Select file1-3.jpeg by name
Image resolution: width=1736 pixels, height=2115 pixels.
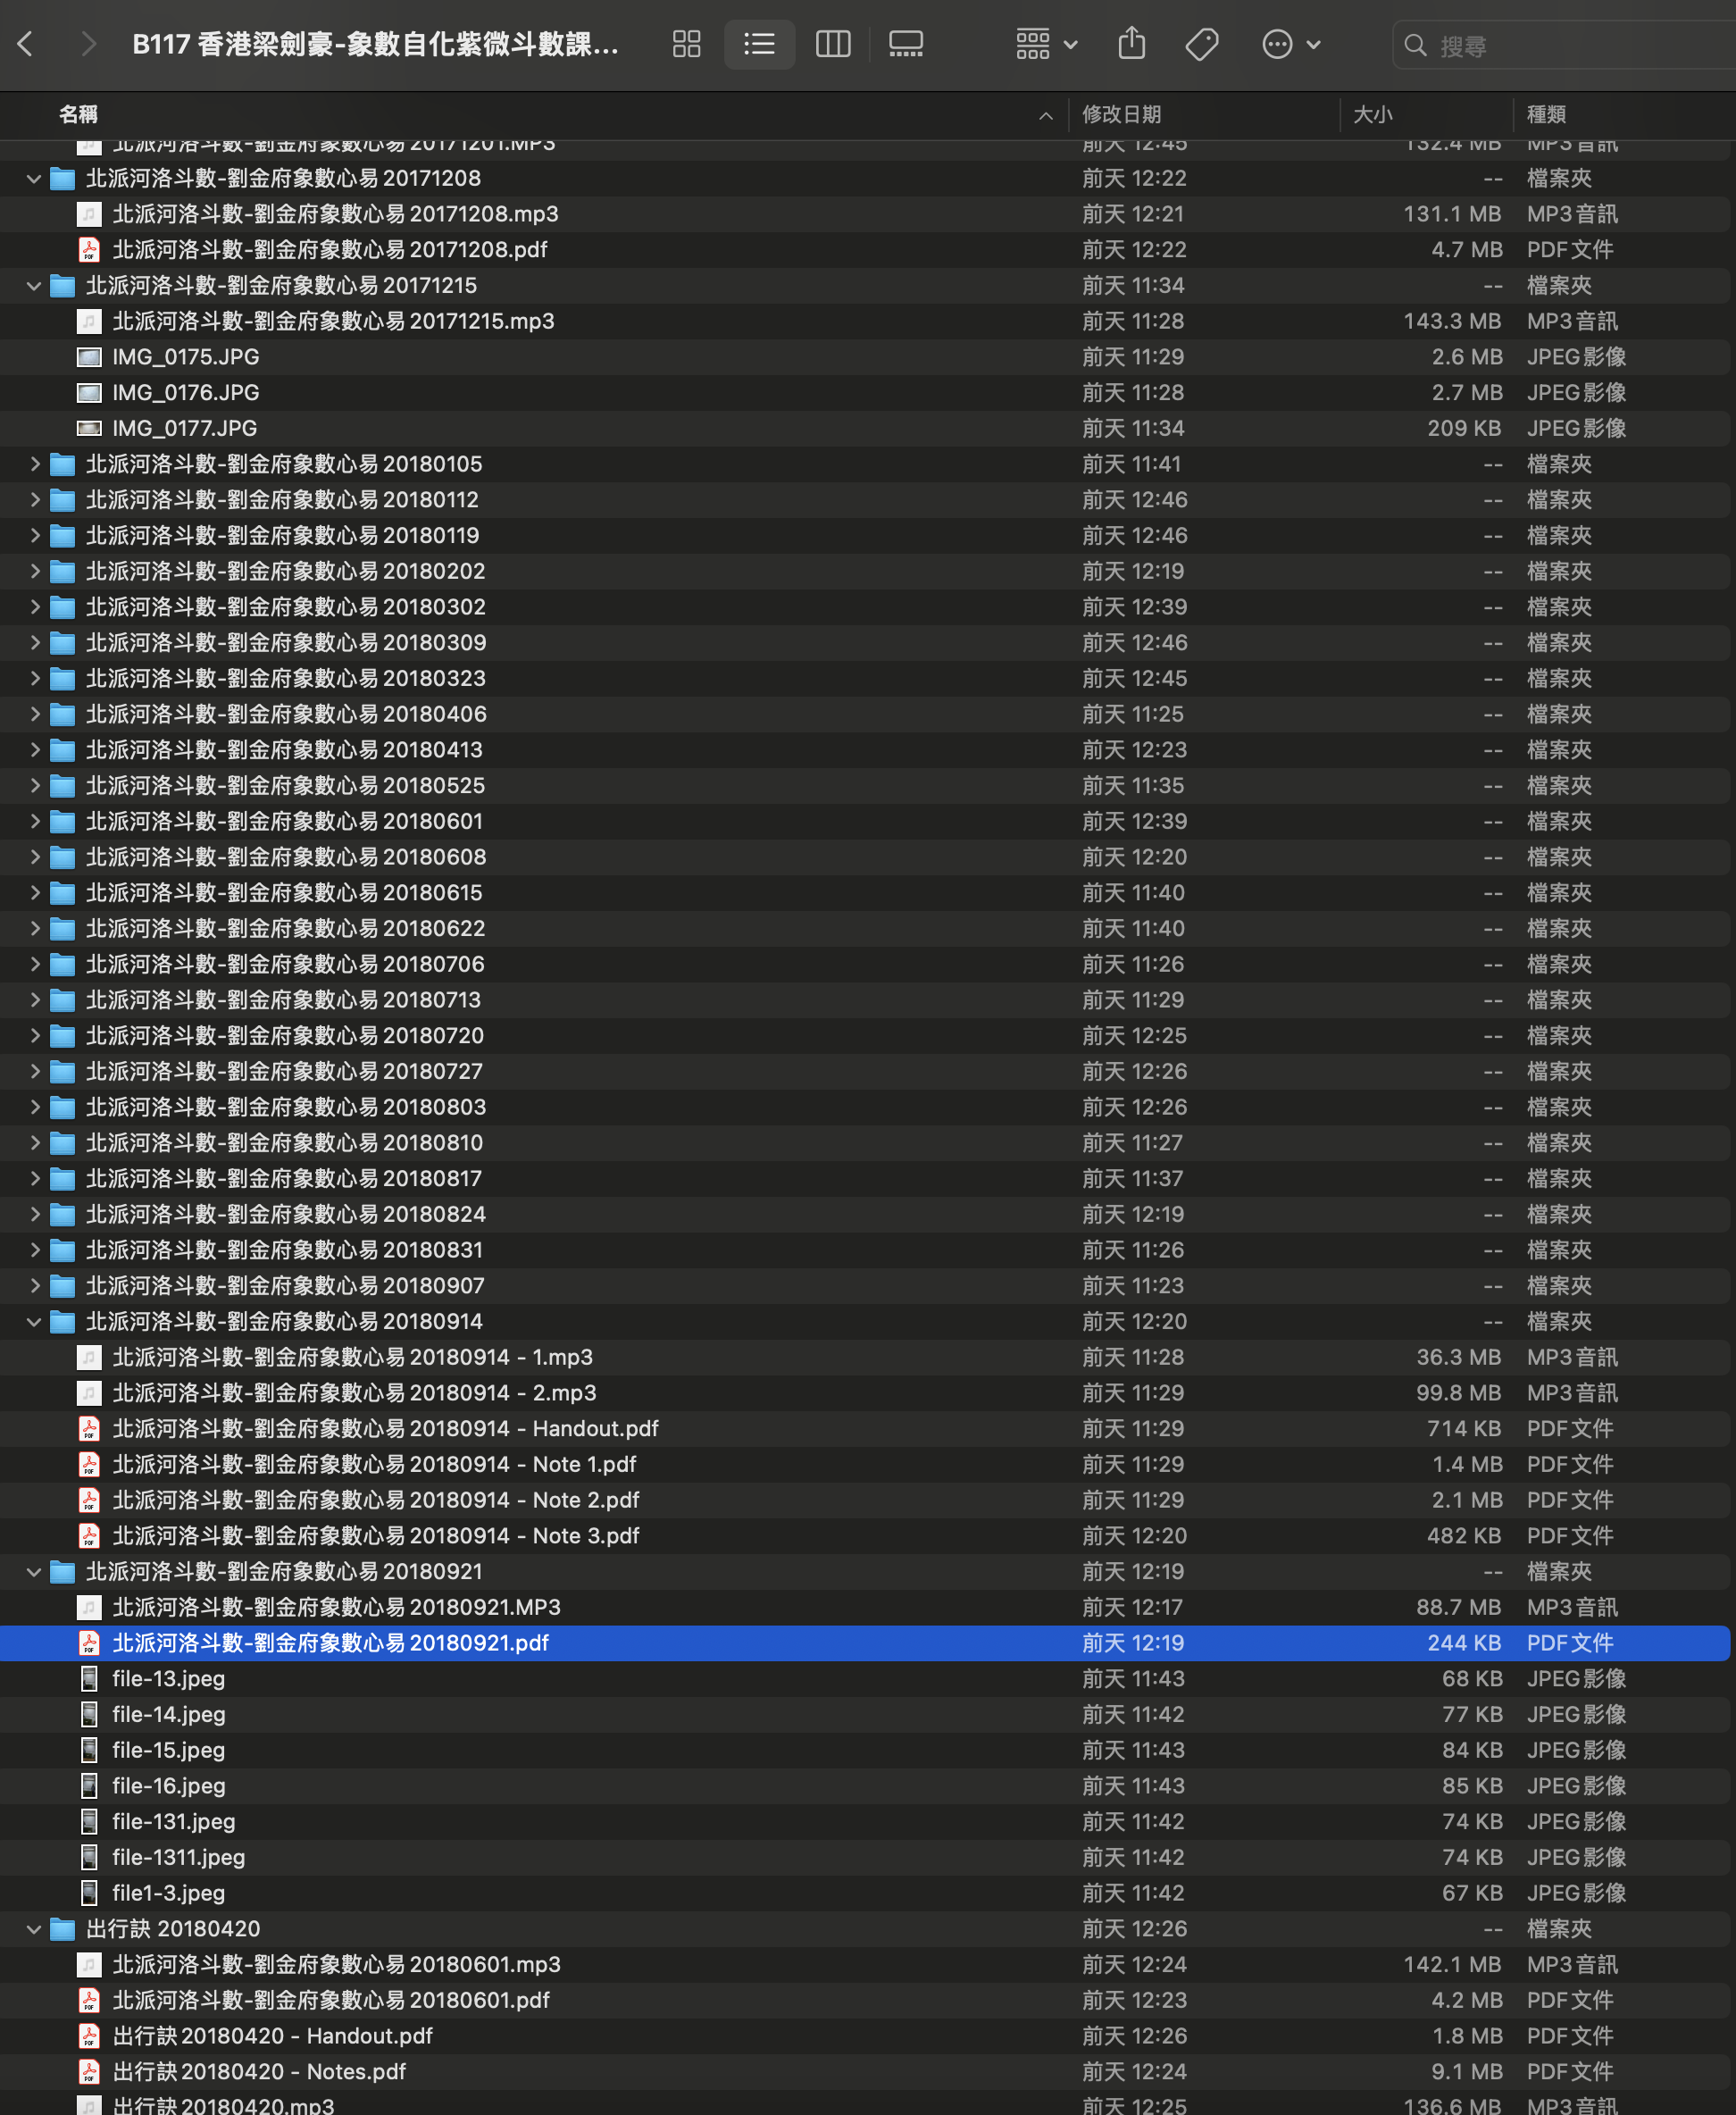point(168,1893)
